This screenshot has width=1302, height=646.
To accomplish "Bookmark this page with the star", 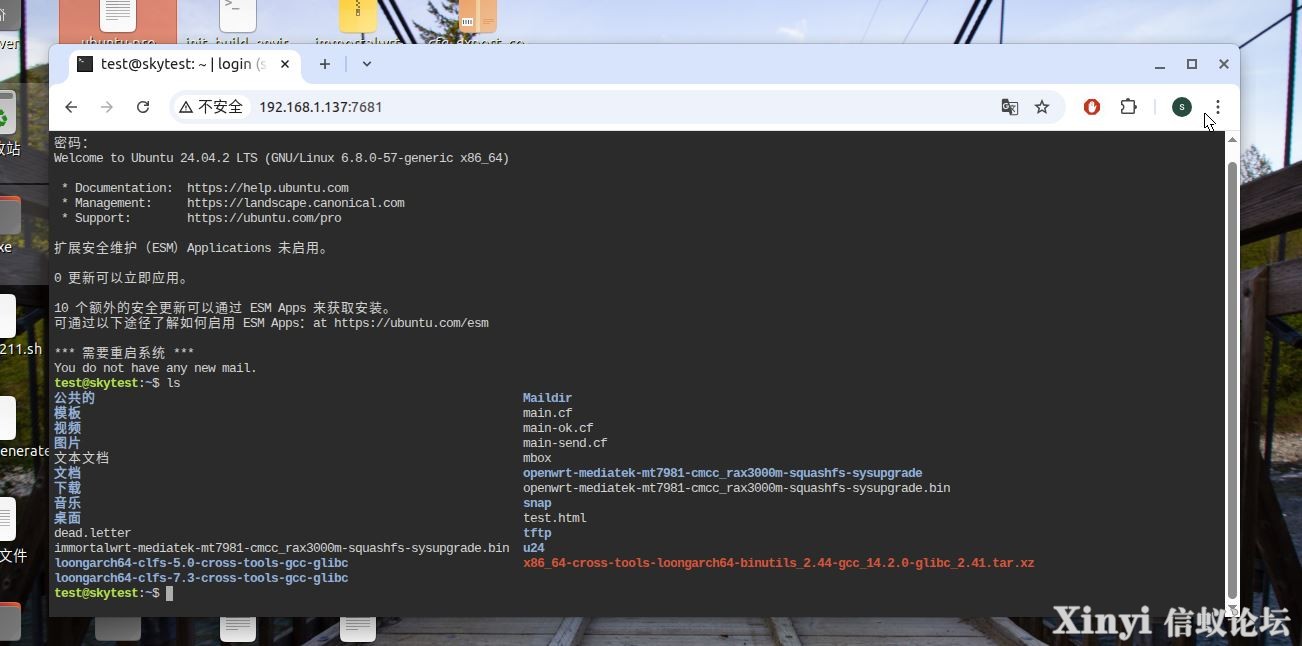I will pyautogui.click(x=1042, y=107).
